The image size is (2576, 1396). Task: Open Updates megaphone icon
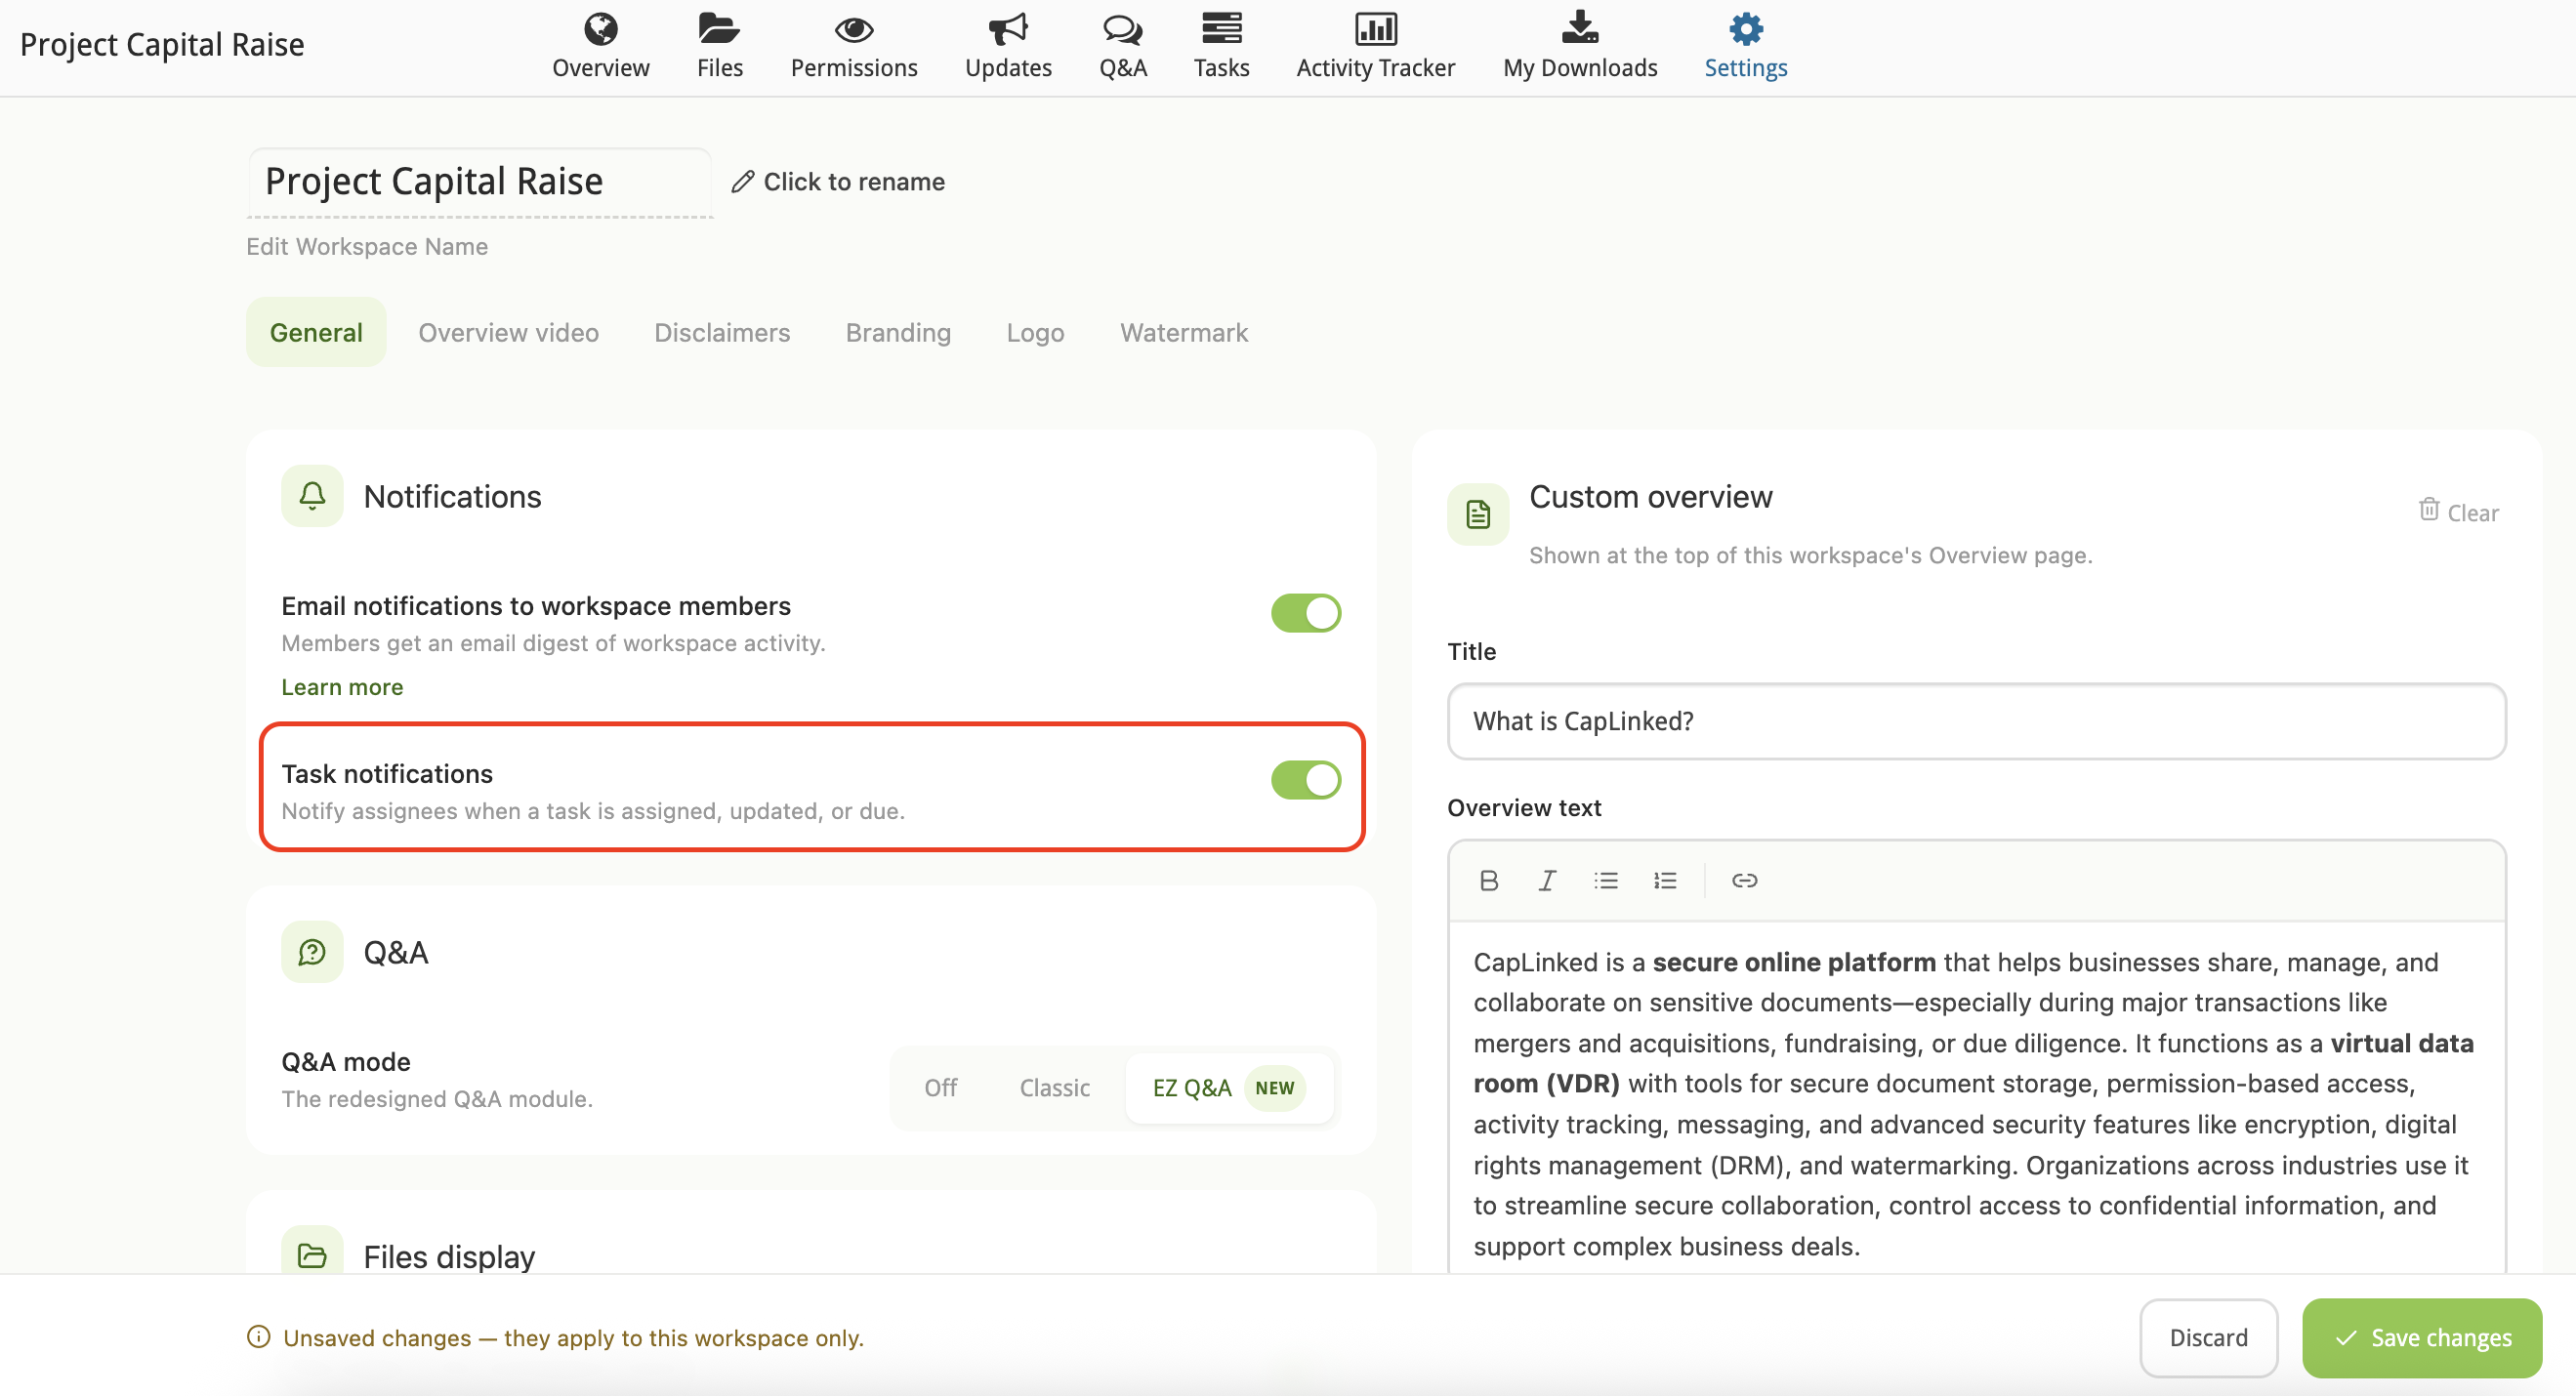(x=1008, y=30)
